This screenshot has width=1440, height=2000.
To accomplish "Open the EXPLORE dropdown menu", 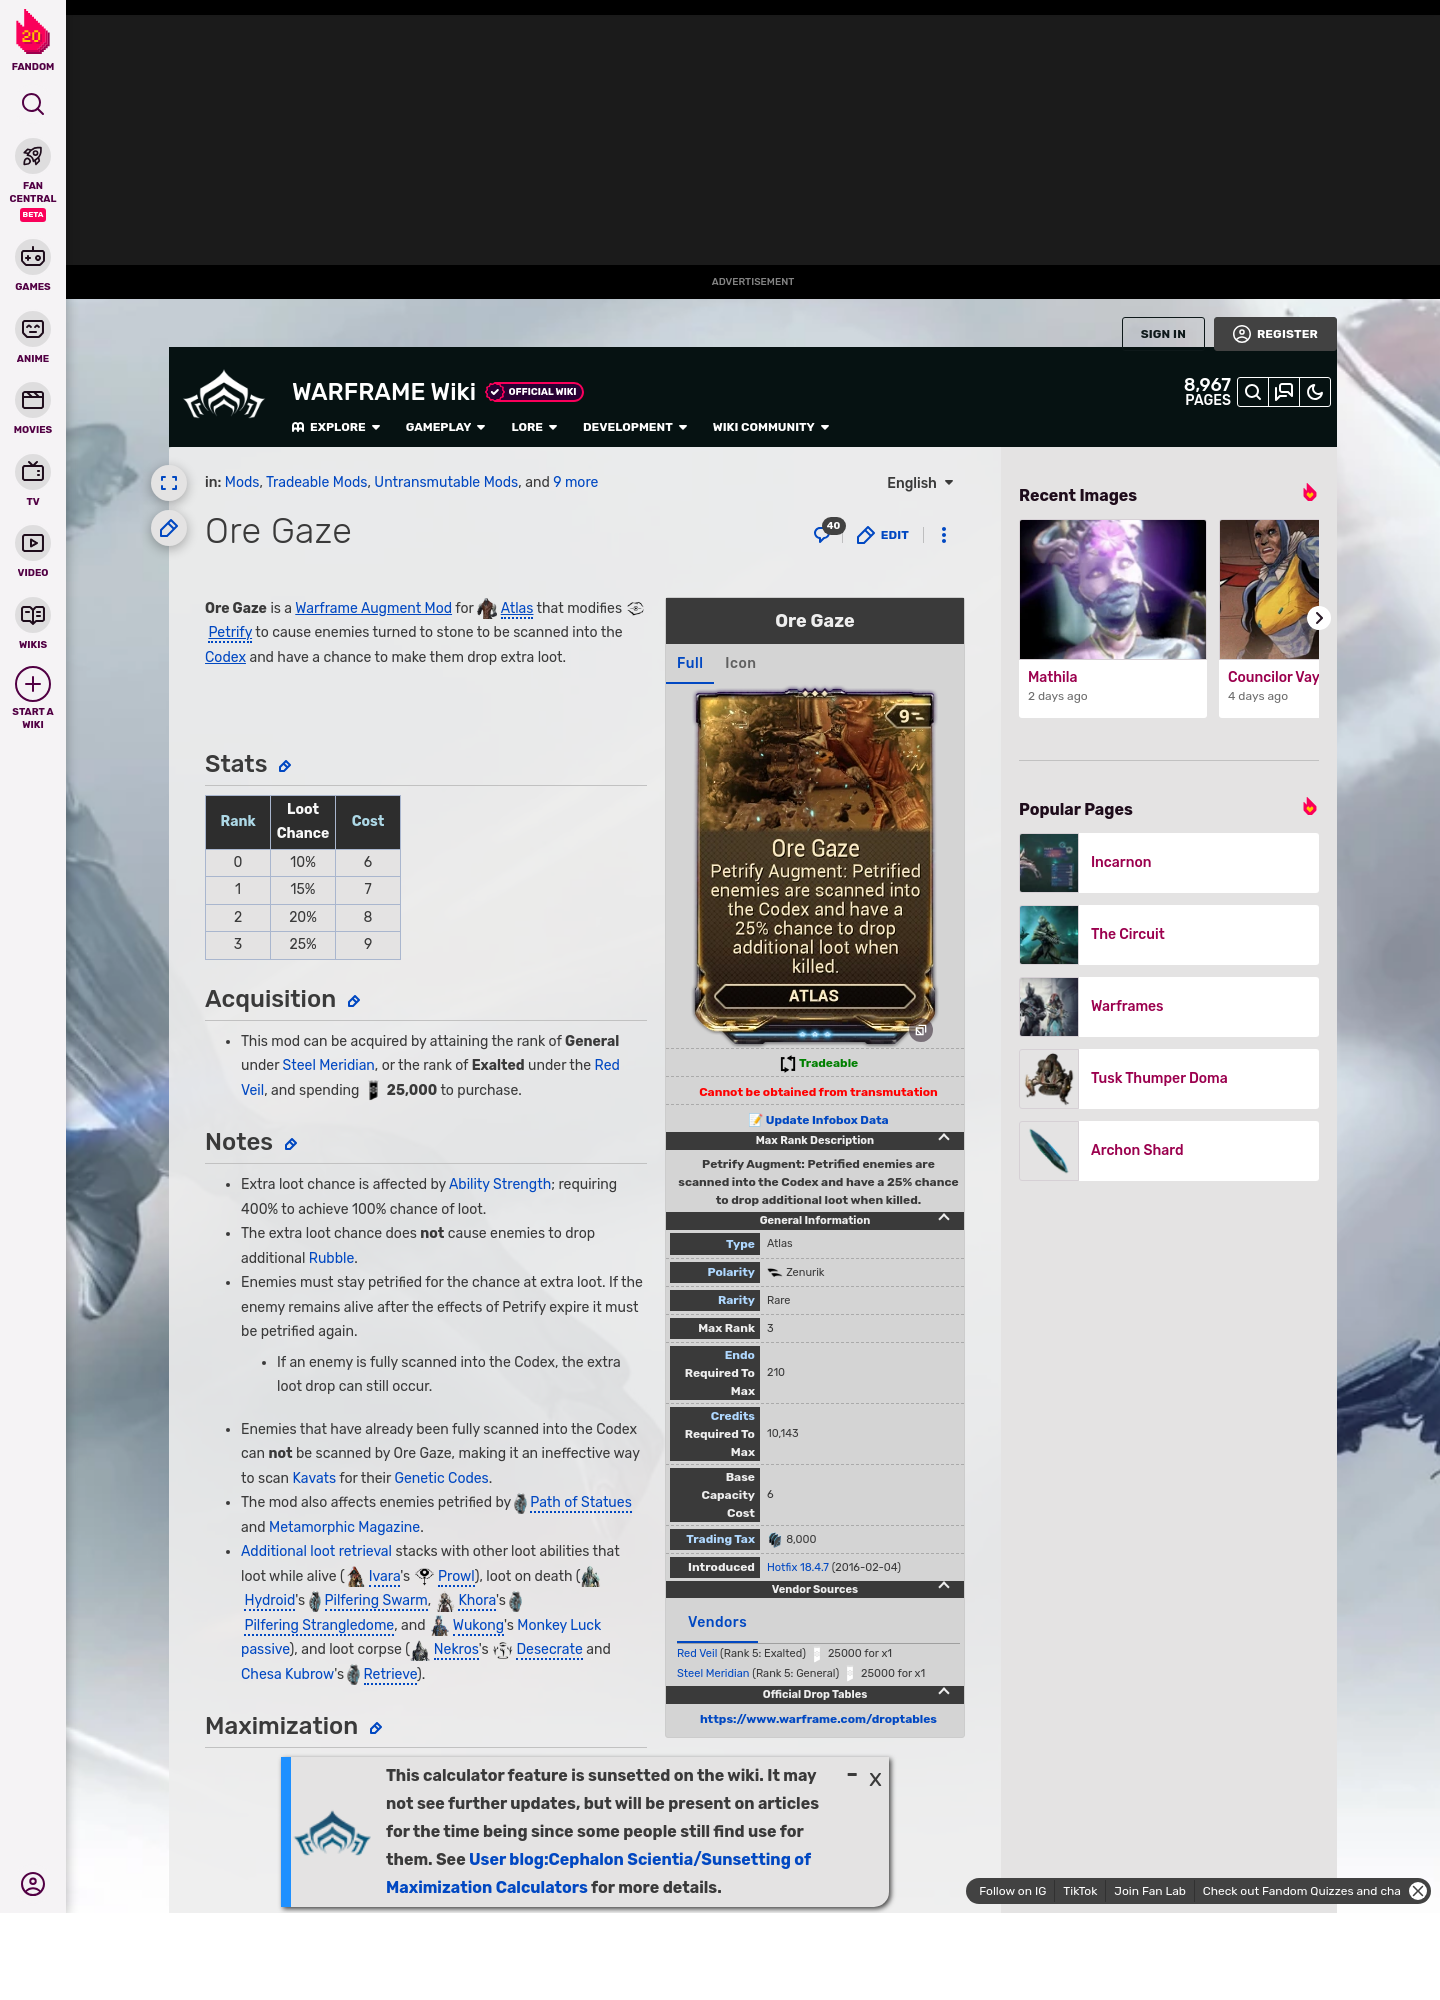I will pyautogui.click(x=336, y=427).
